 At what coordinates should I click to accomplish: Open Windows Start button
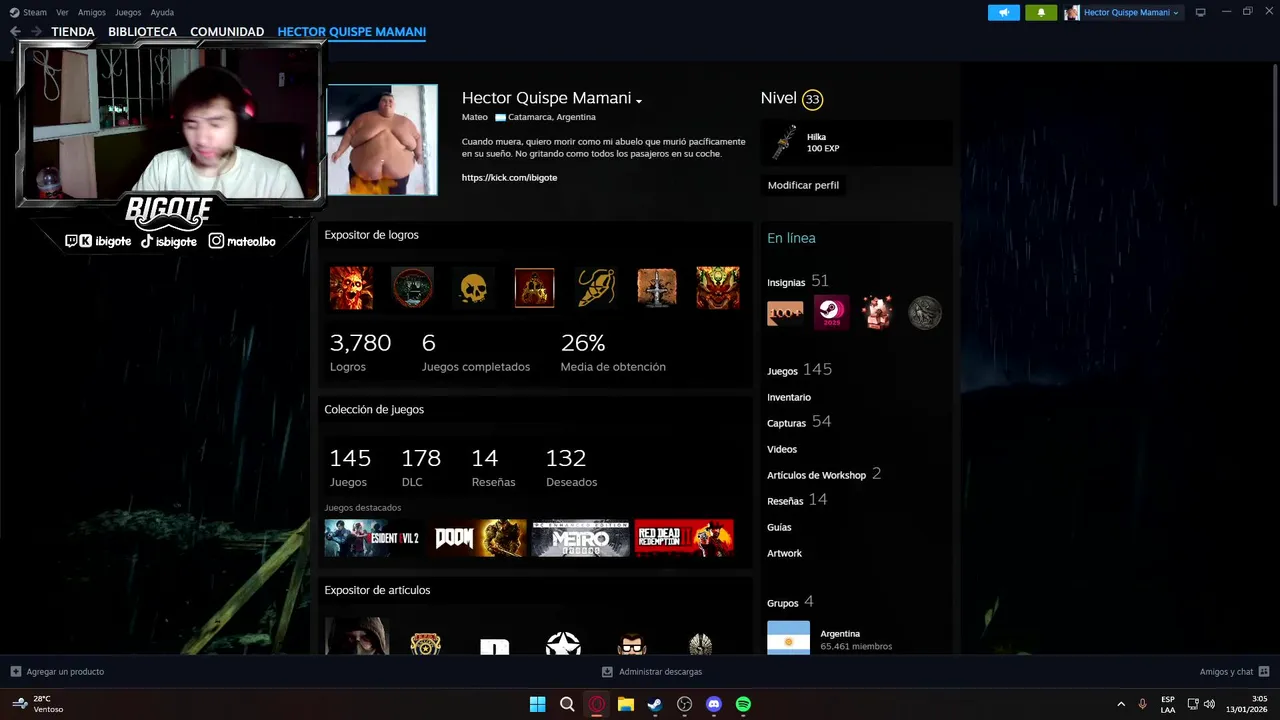pyautogui.click(x=538, y=704)
